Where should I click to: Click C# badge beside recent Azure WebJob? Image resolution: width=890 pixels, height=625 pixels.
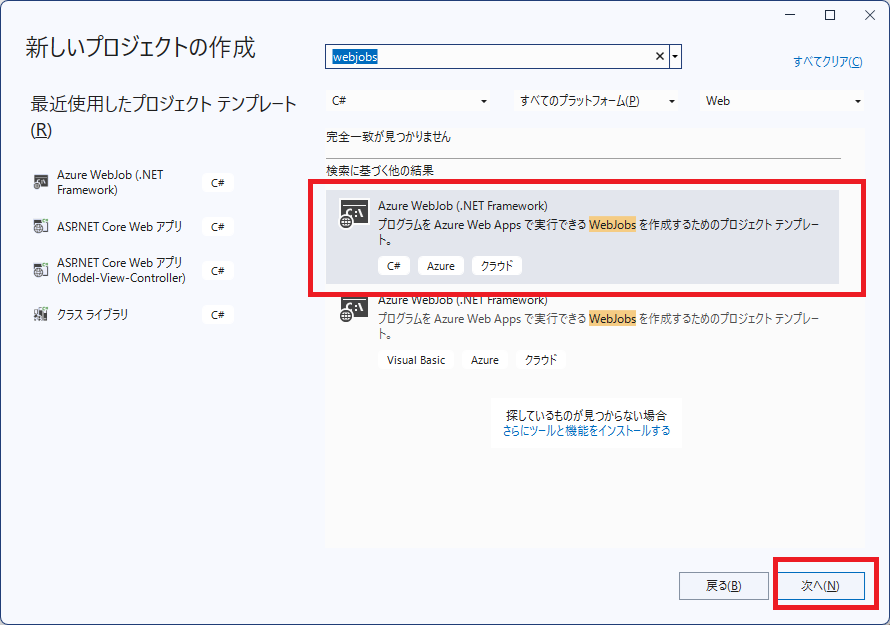pos(217,183)
